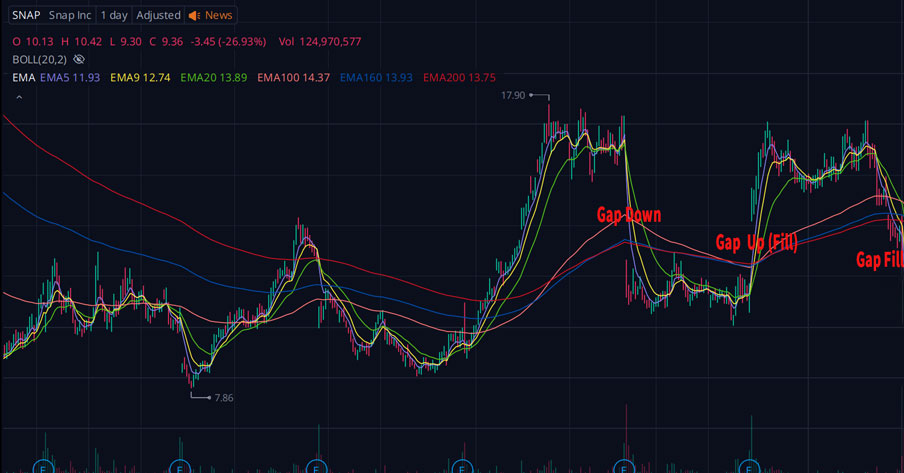Select the EMA9 12.74 legend entry
904x473 pixels.
(x=140, y=78)
